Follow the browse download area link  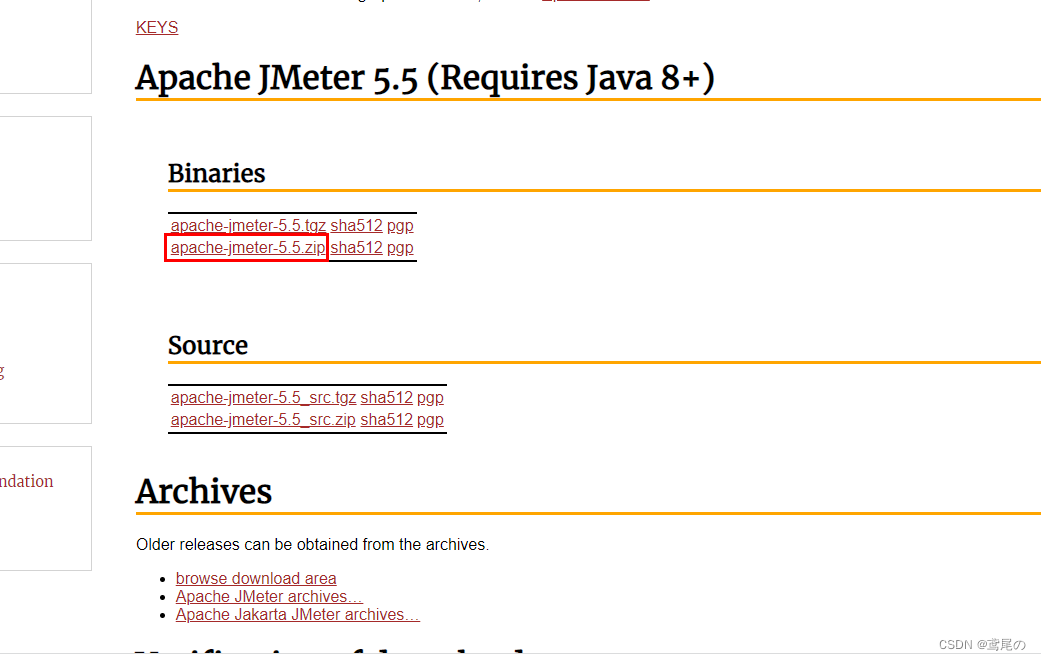coord(256,578)
